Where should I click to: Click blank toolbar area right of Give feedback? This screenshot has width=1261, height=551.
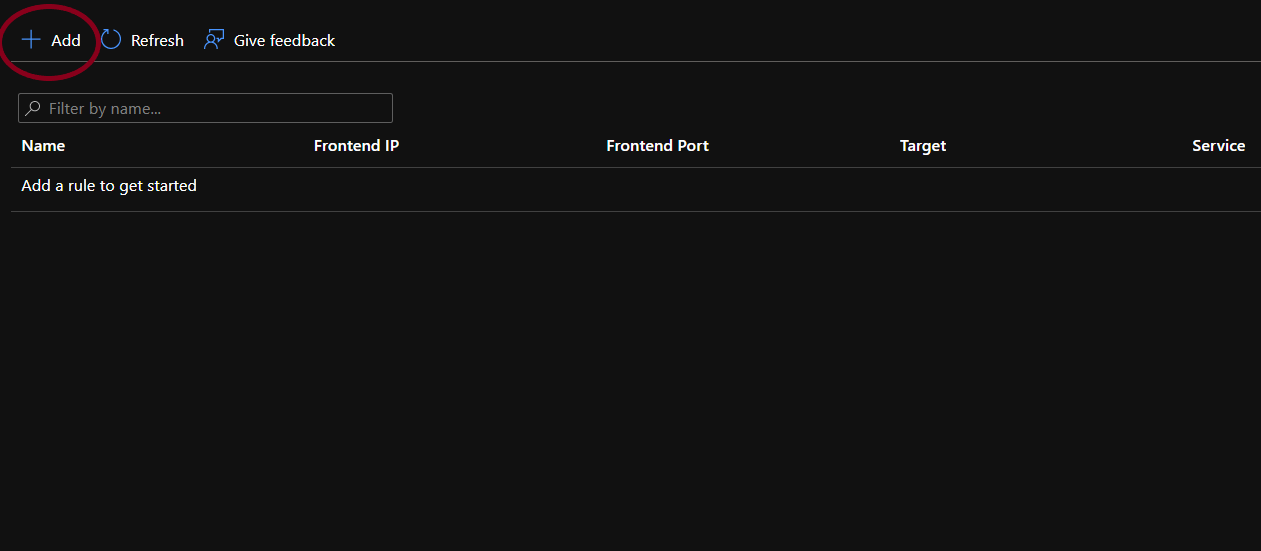click(x=800, y=40)
